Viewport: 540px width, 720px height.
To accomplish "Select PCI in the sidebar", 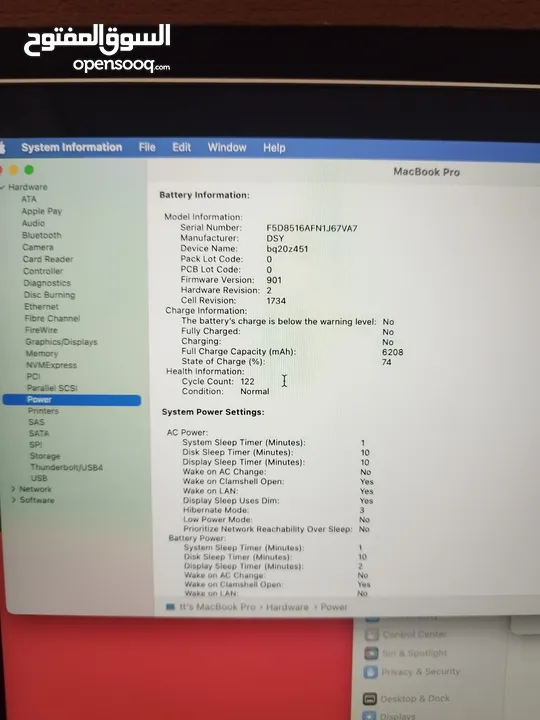I will point(33,377).
